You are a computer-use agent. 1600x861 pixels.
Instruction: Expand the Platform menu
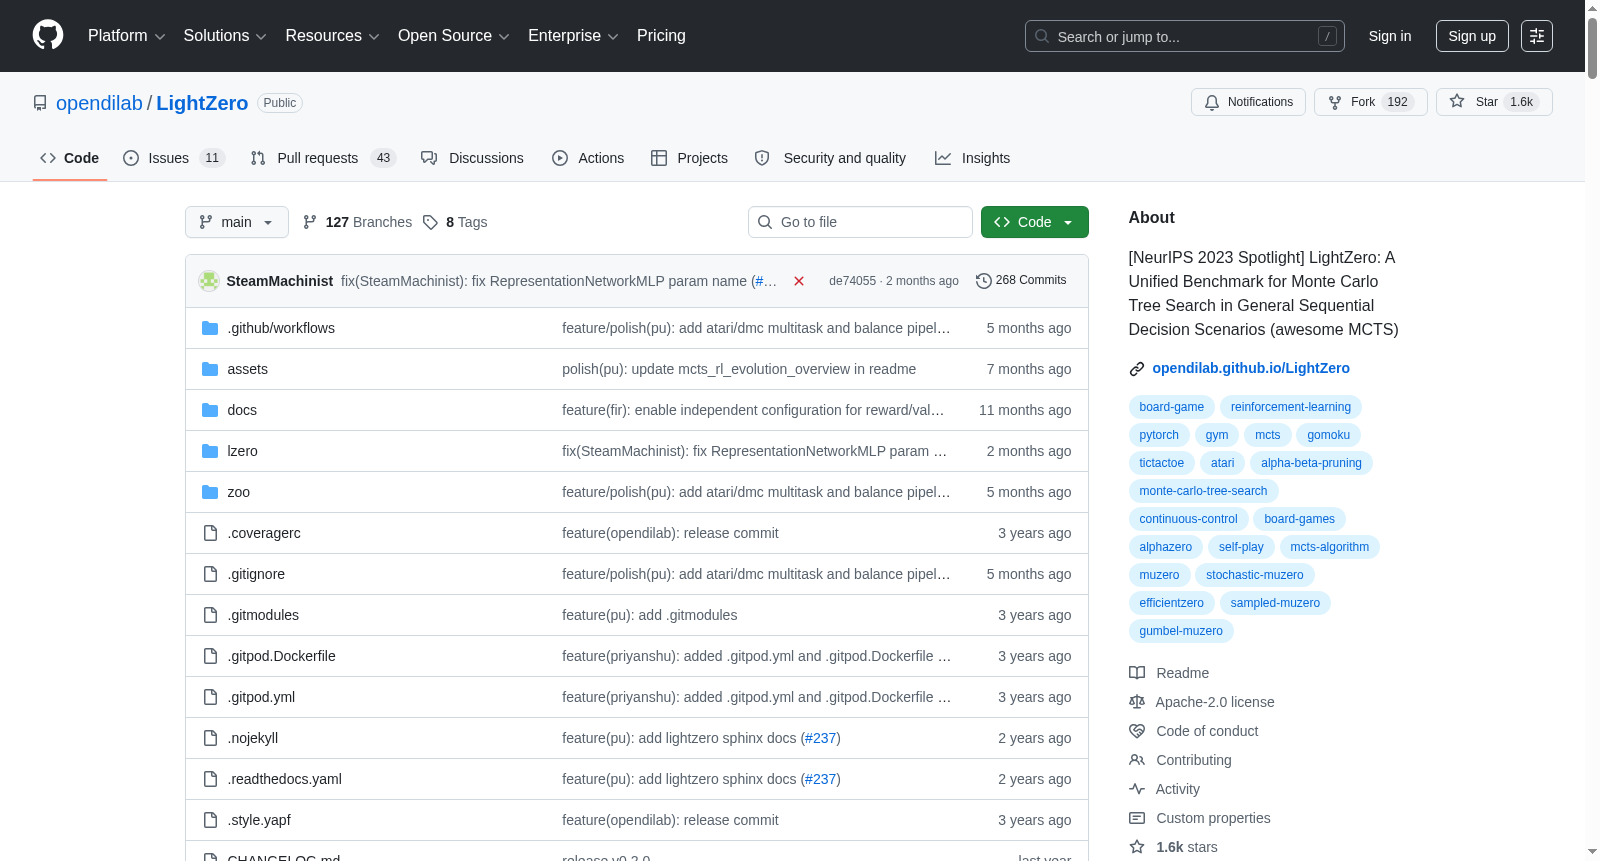point(127,36)
